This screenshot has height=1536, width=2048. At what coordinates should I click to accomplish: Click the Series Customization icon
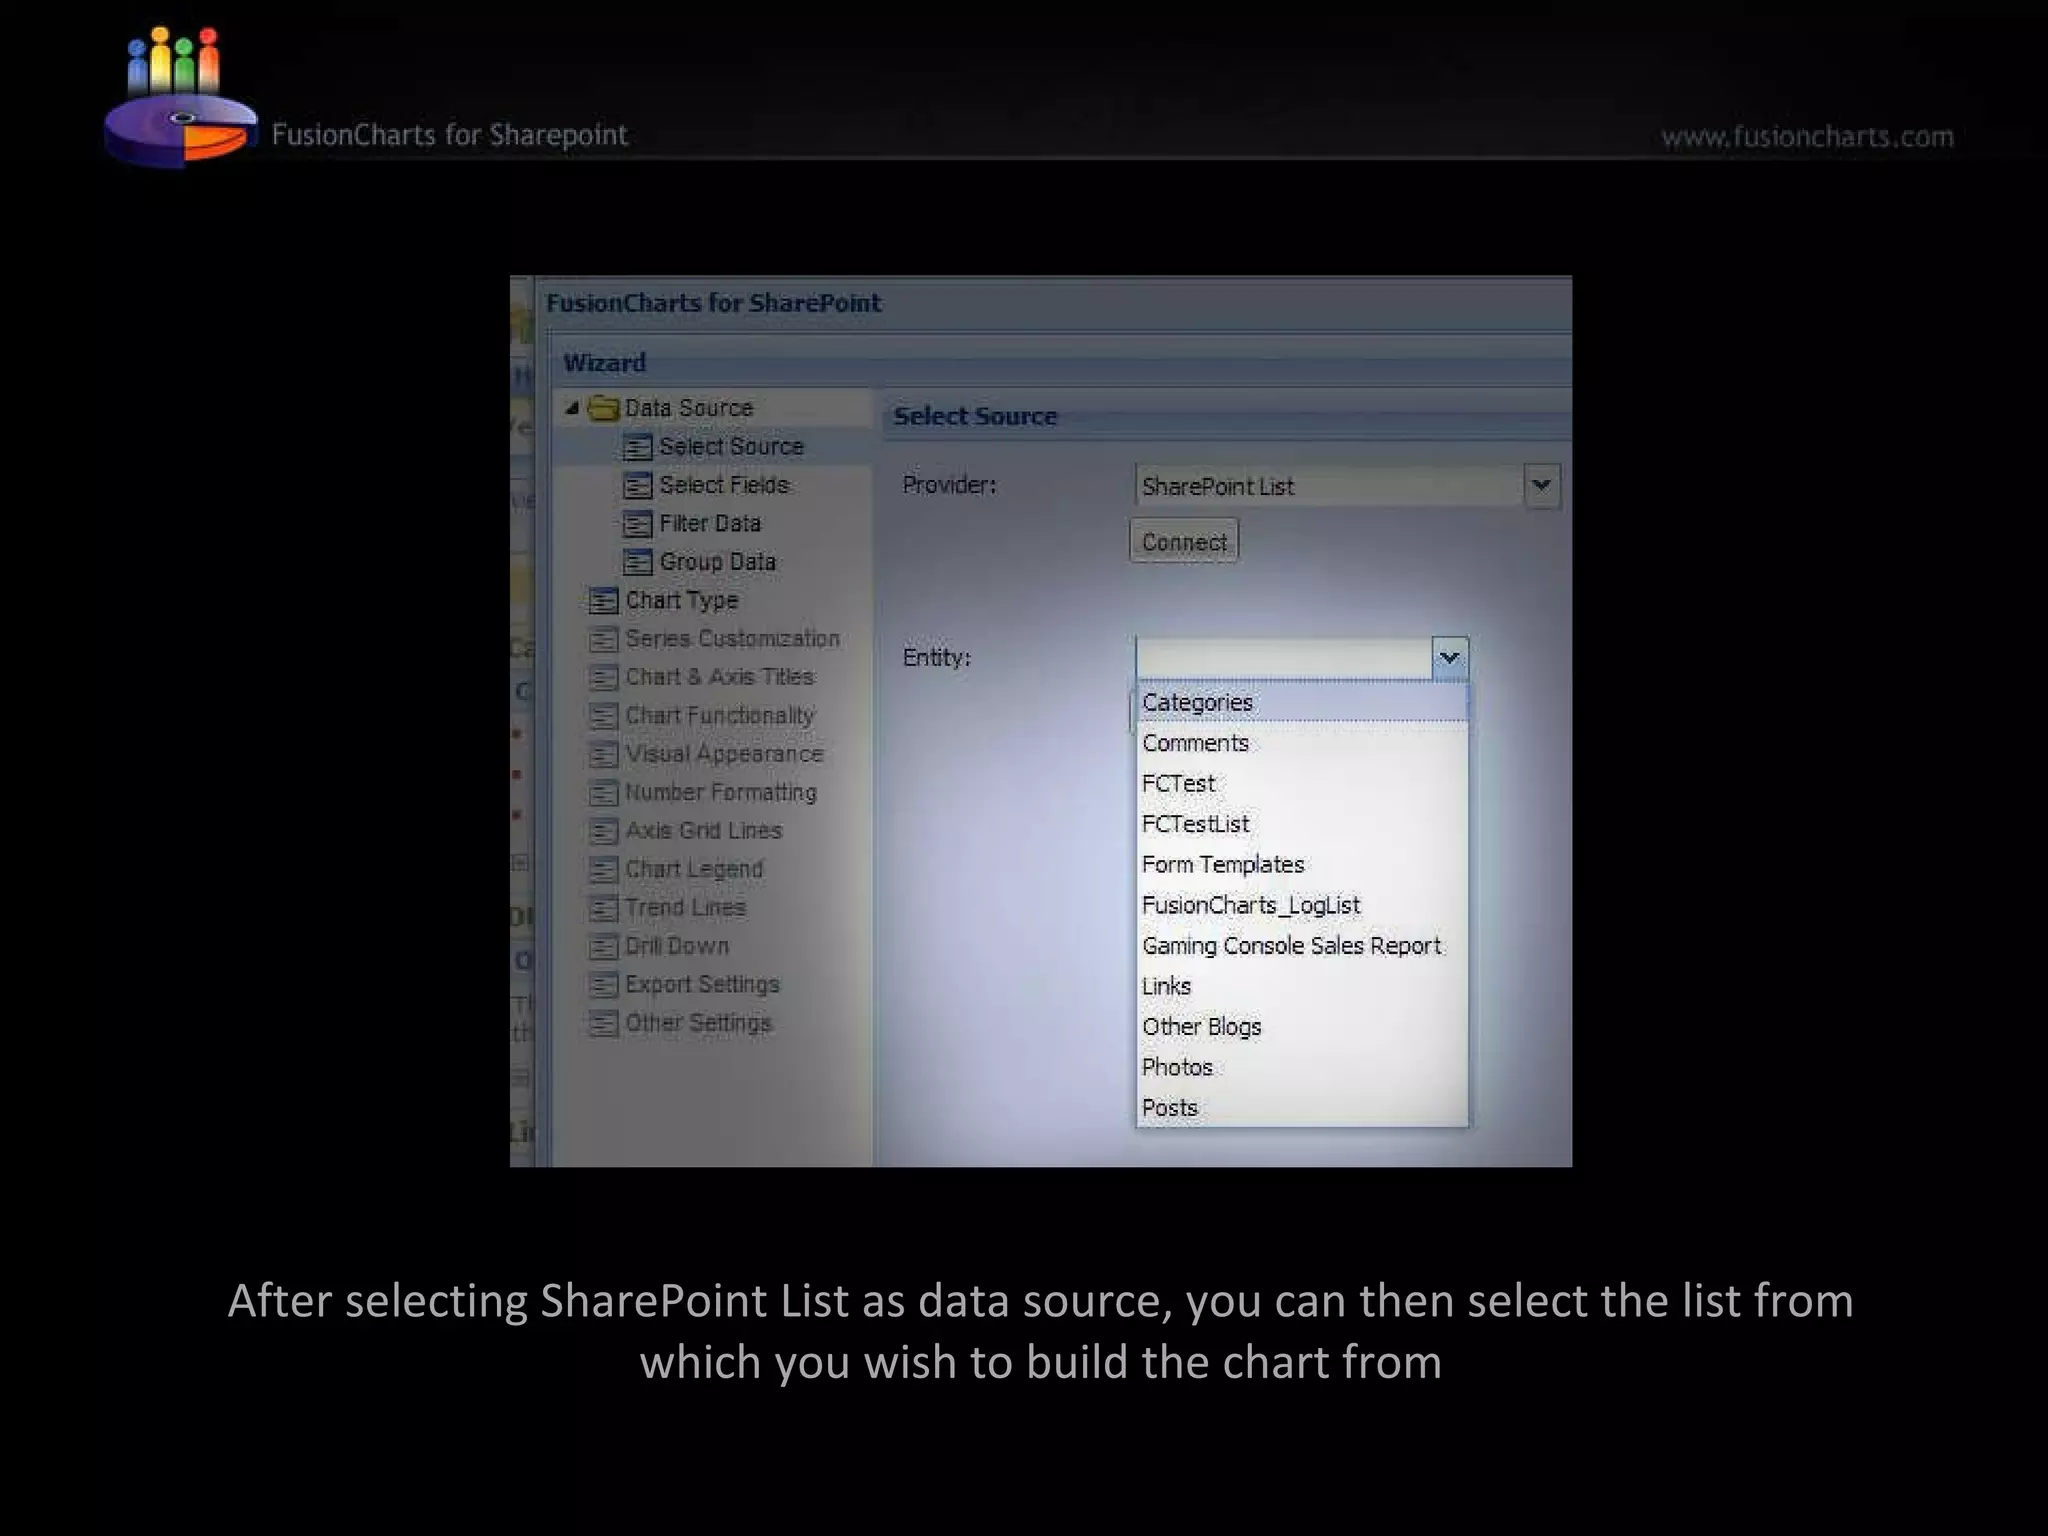click(x=603, y=639)
